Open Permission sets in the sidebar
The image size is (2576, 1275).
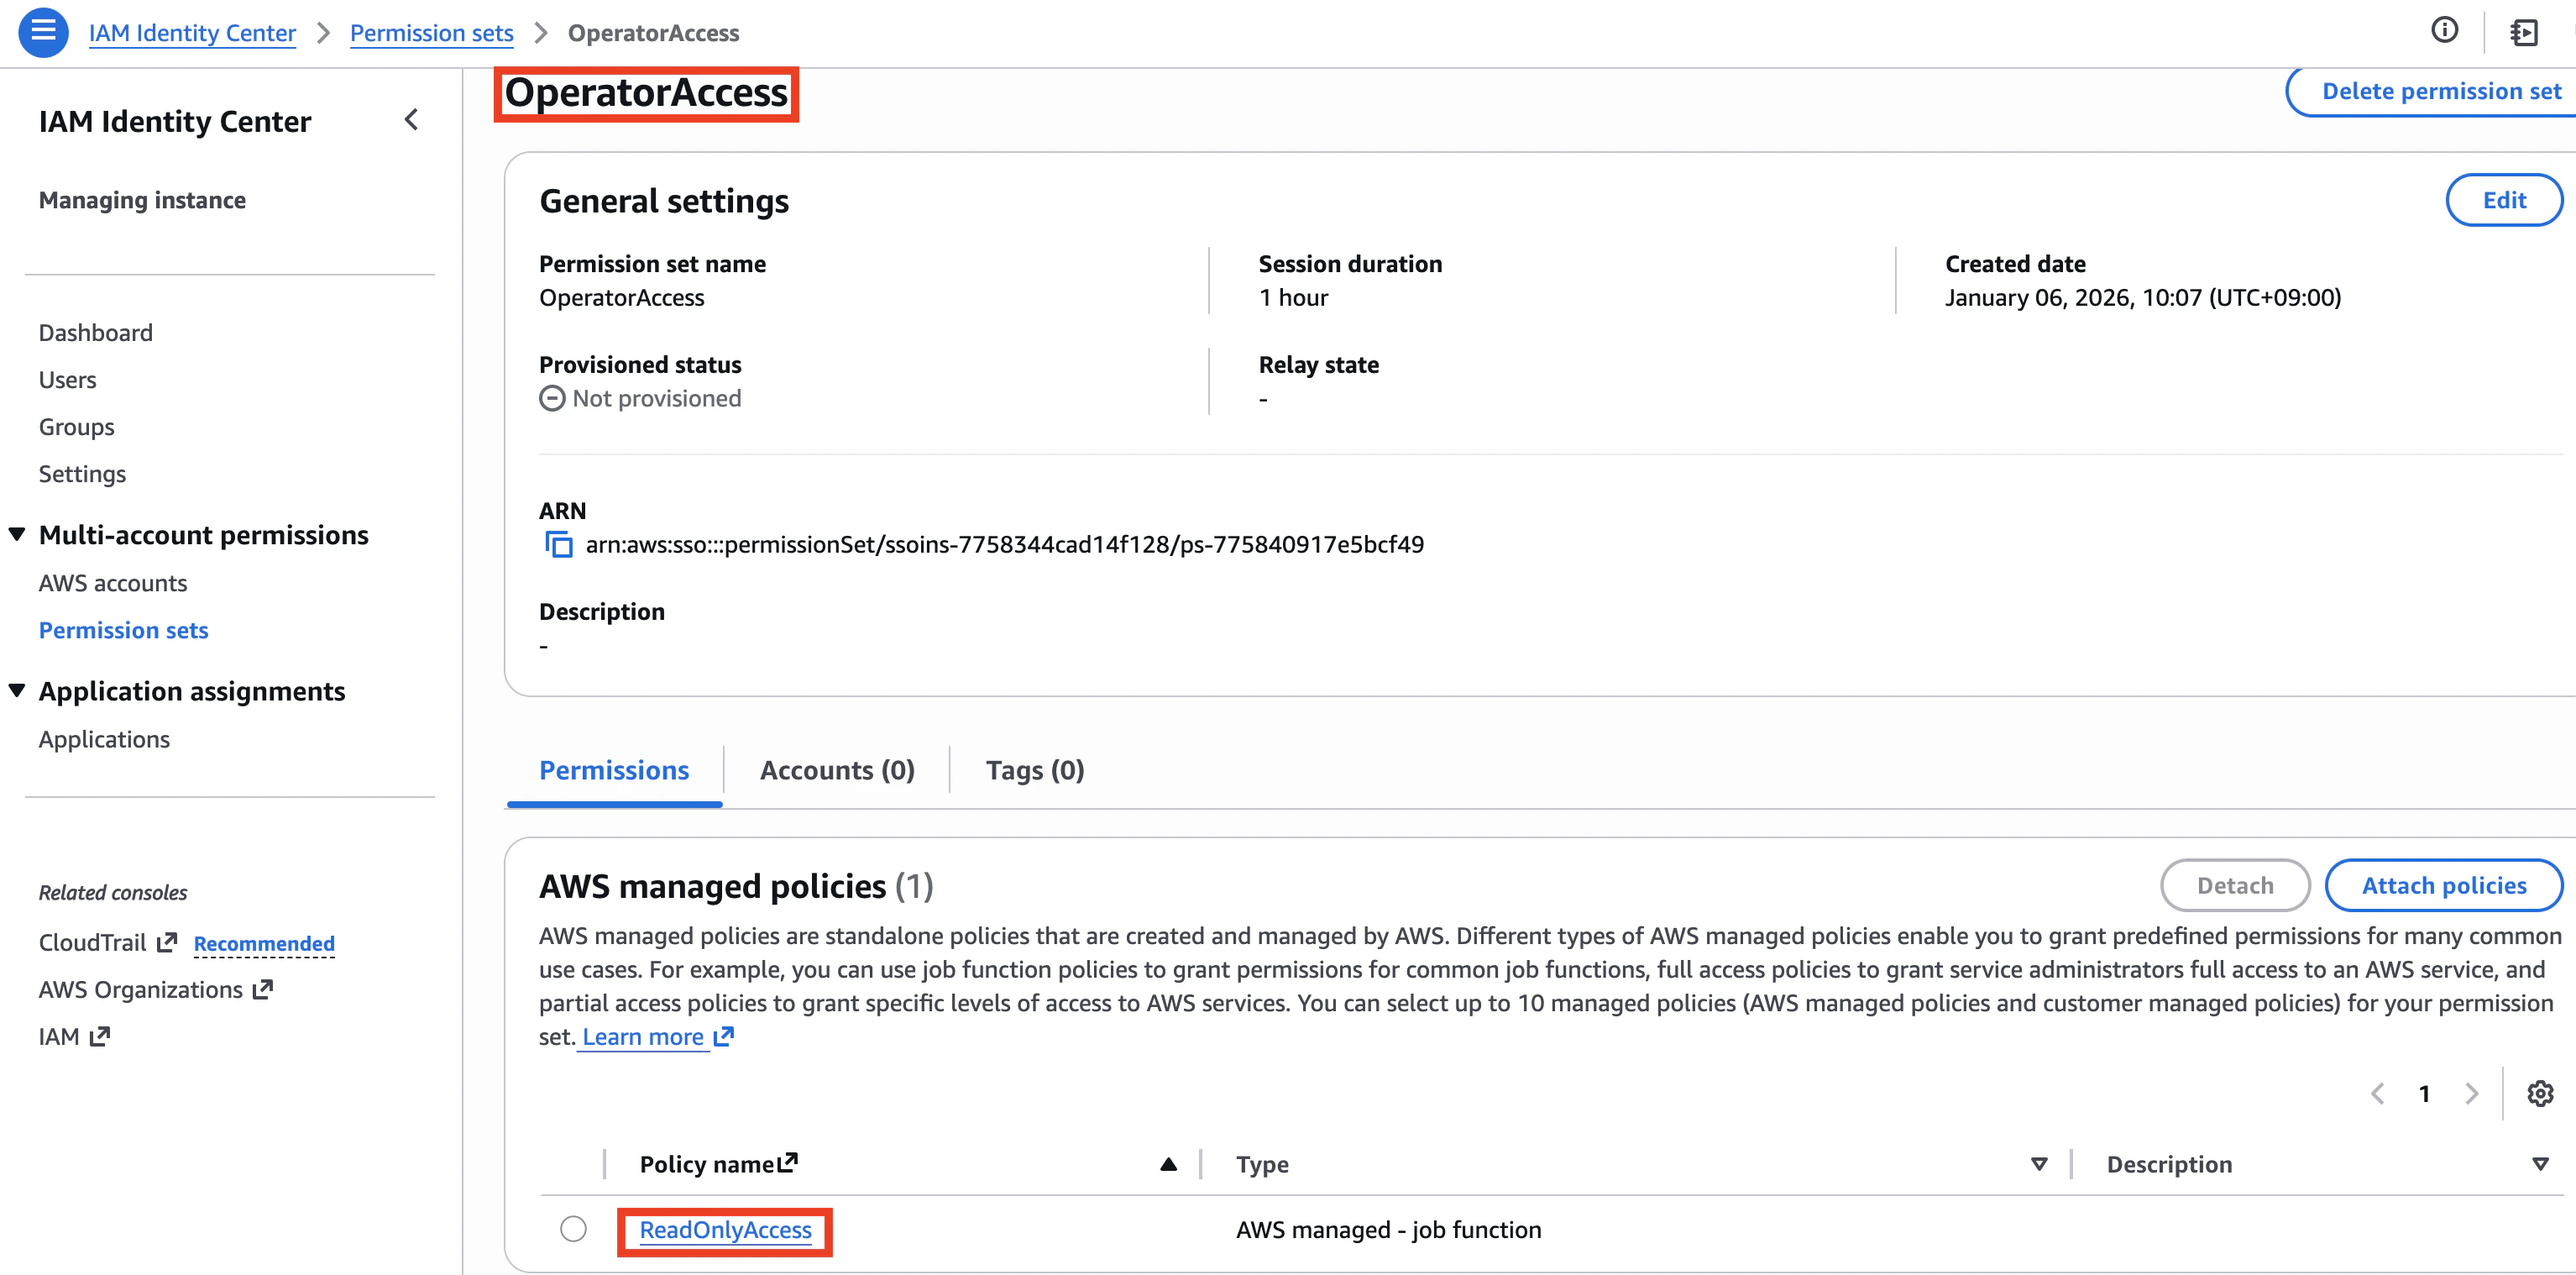tap(124, 630)
